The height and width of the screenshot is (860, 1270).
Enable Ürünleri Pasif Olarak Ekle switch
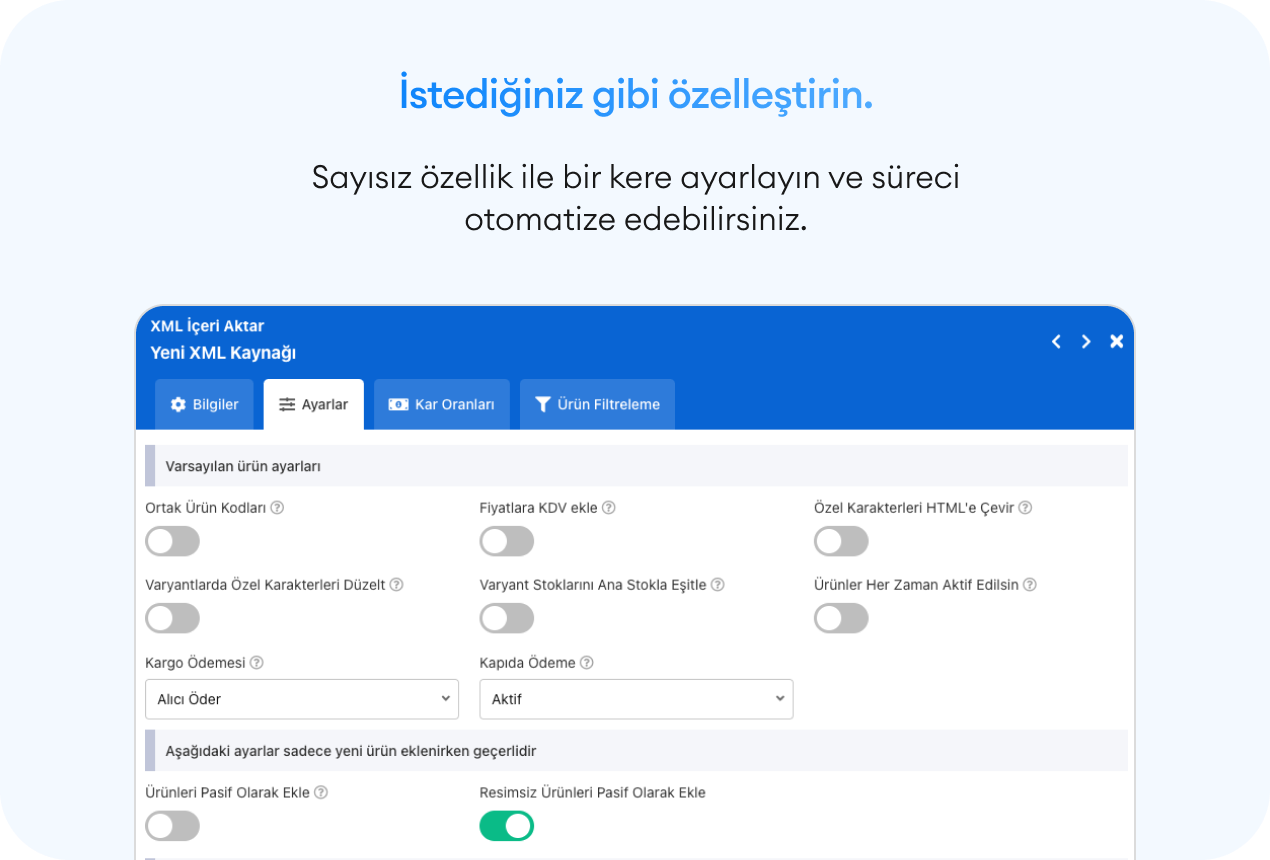173,826
